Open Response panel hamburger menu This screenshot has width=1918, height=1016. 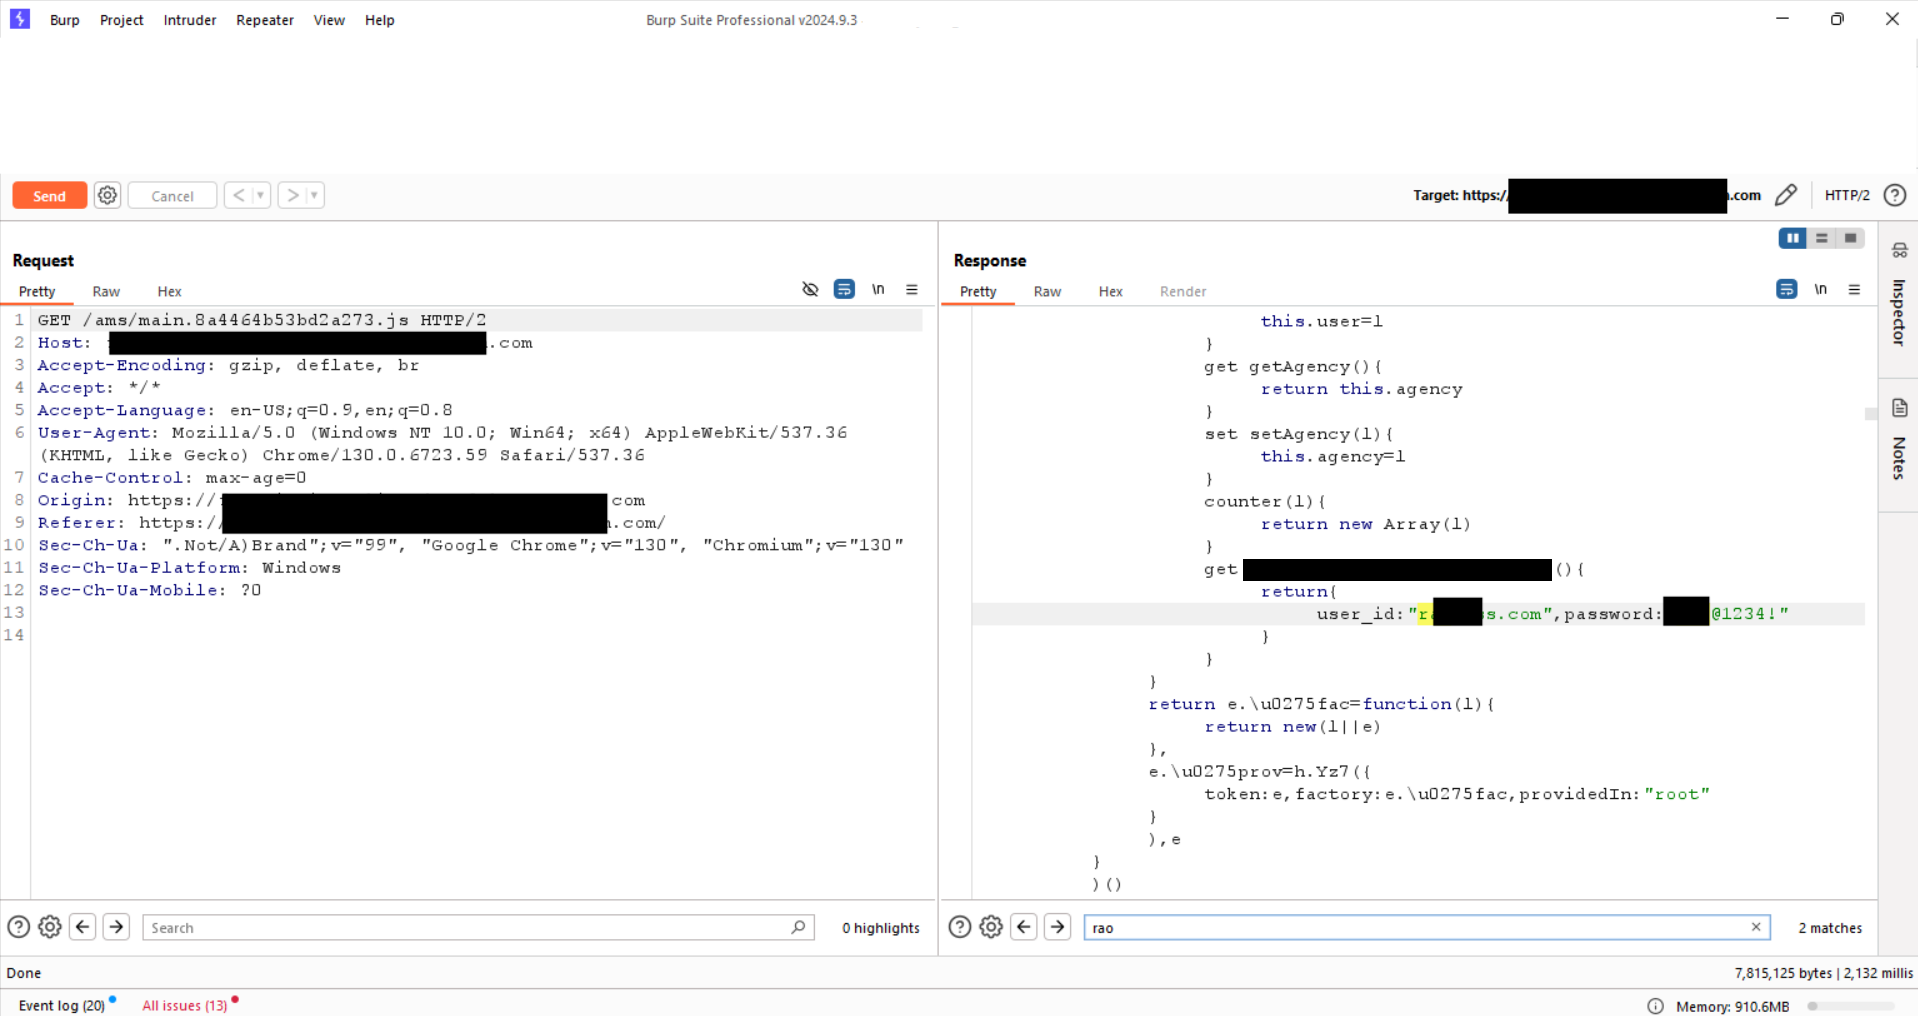(1854, 289)
